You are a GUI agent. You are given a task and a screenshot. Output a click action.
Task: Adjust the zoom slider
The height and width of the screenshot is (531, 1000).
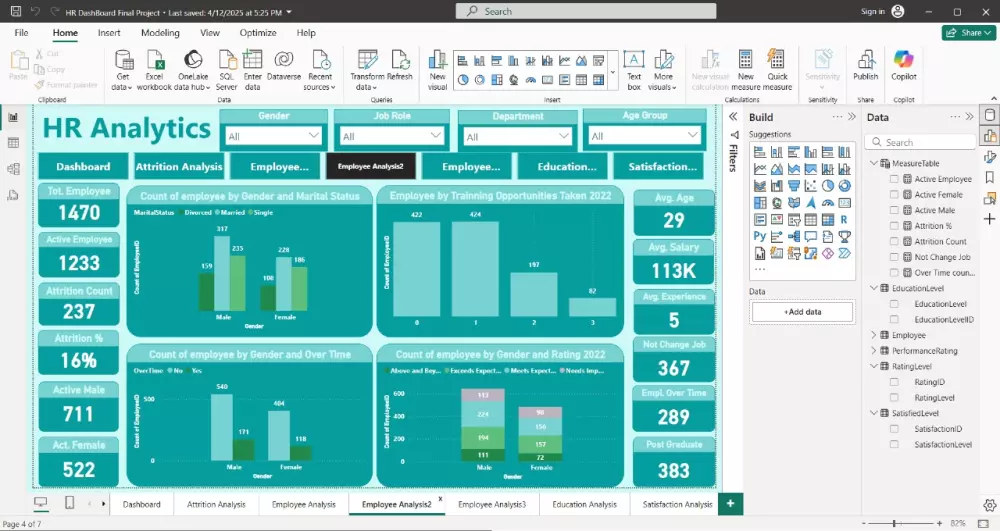tap(895, 523)
